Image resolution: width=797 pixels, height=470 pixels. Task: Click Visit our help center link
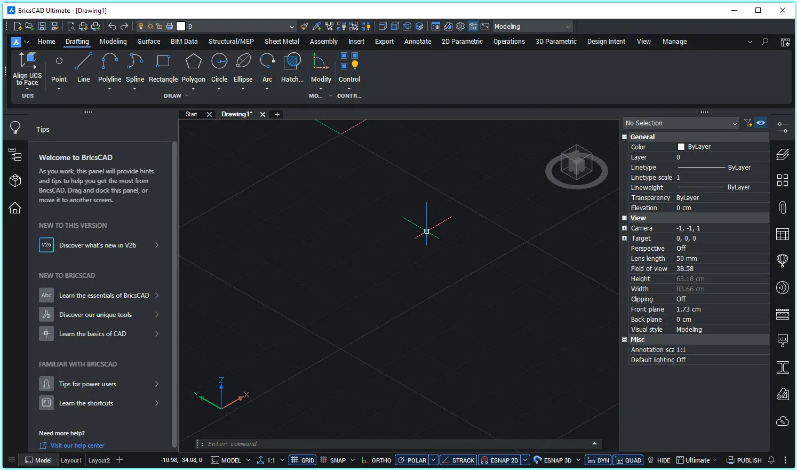[75, 445]
